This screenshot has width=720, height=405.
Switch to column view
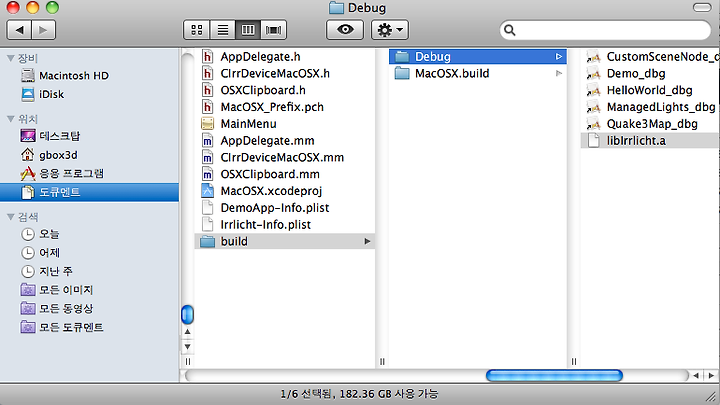point(248,30)
